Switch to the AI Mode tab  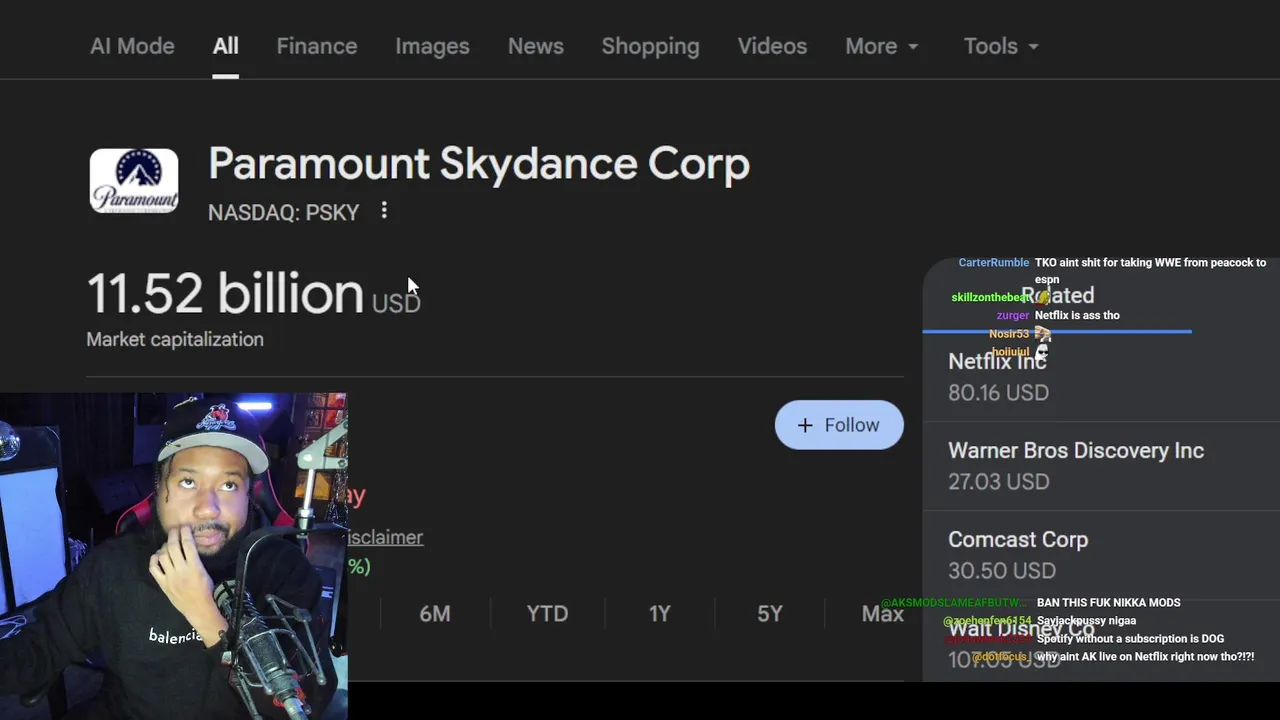(132, 46)
